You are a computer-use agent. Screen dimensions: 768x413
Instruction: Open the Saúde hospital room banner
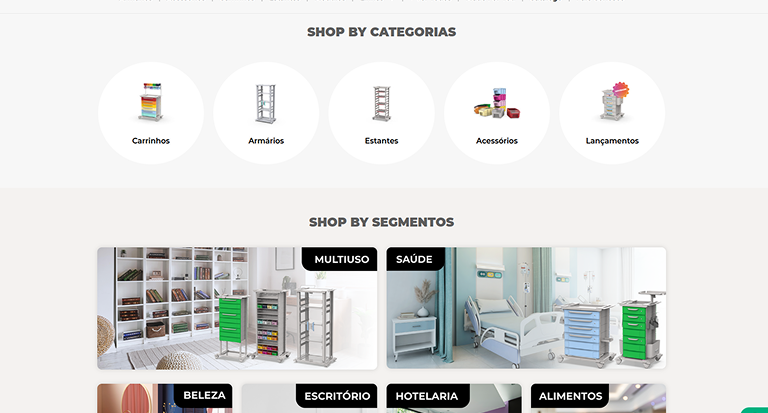(526, 308)
